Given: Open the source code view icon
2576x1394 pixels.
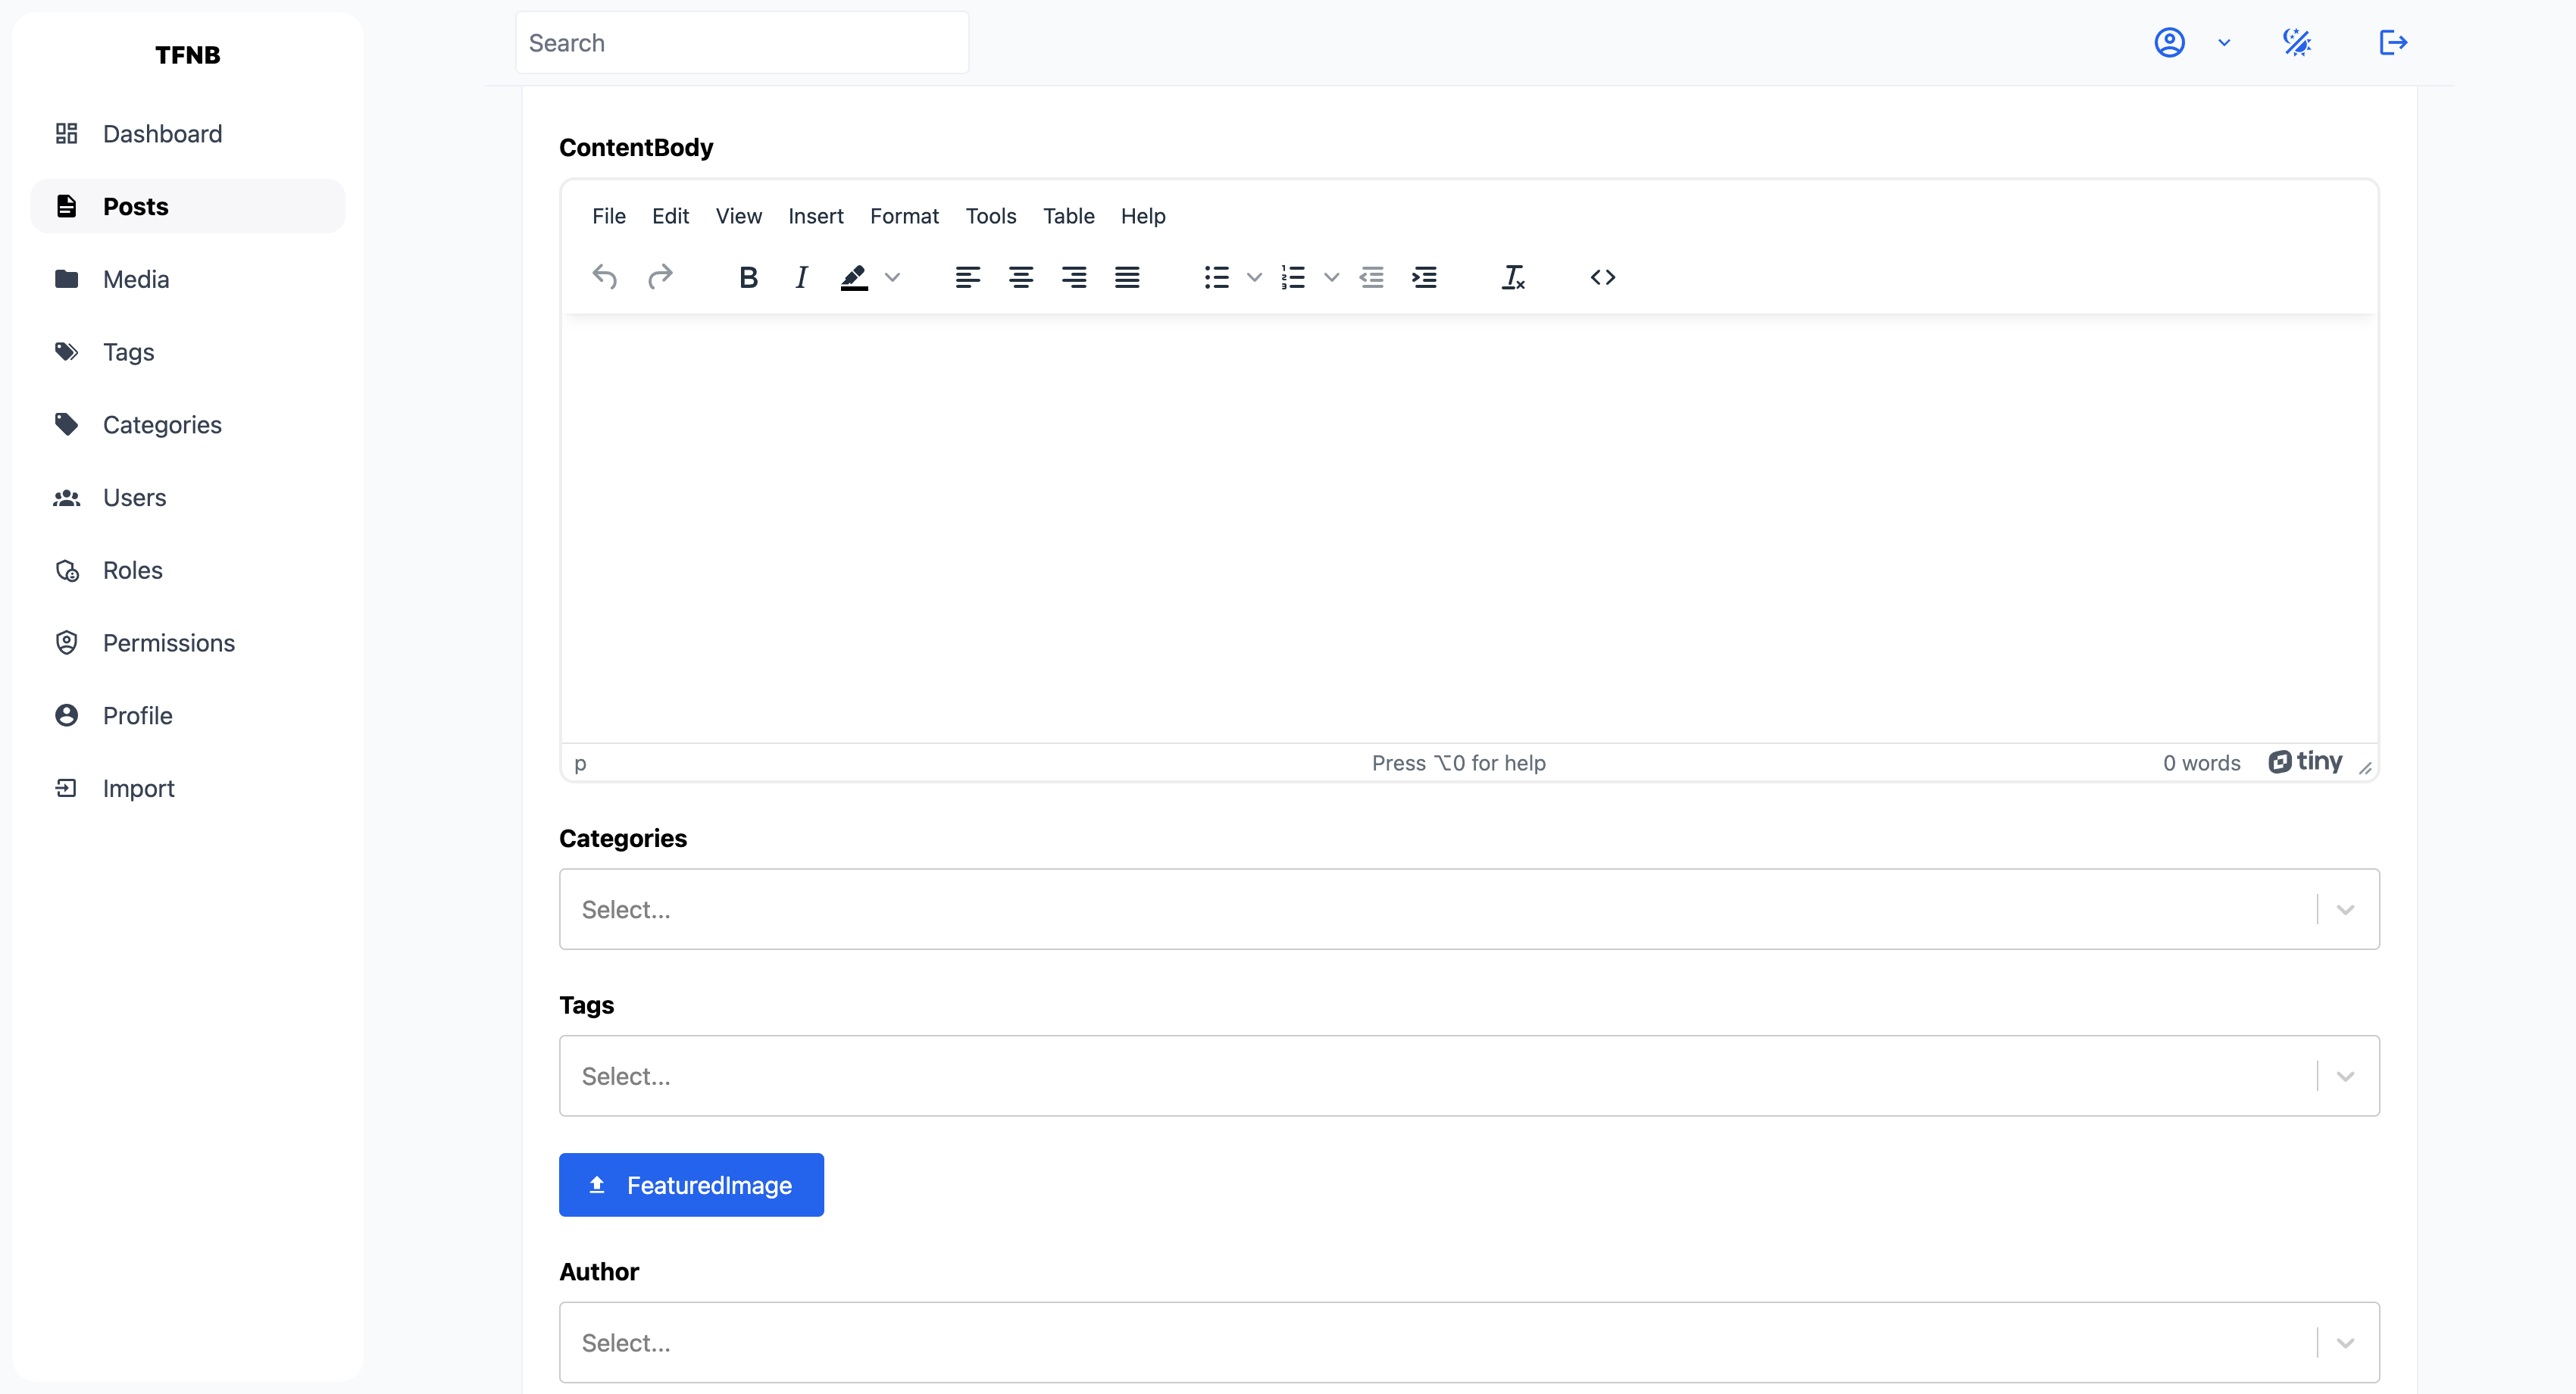Looking at the screenshot, I should (x=1603, y=277).
